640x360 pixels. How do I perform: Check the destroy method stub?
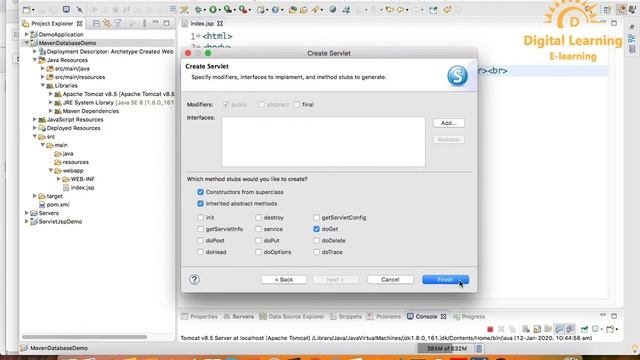coord(258,218)
